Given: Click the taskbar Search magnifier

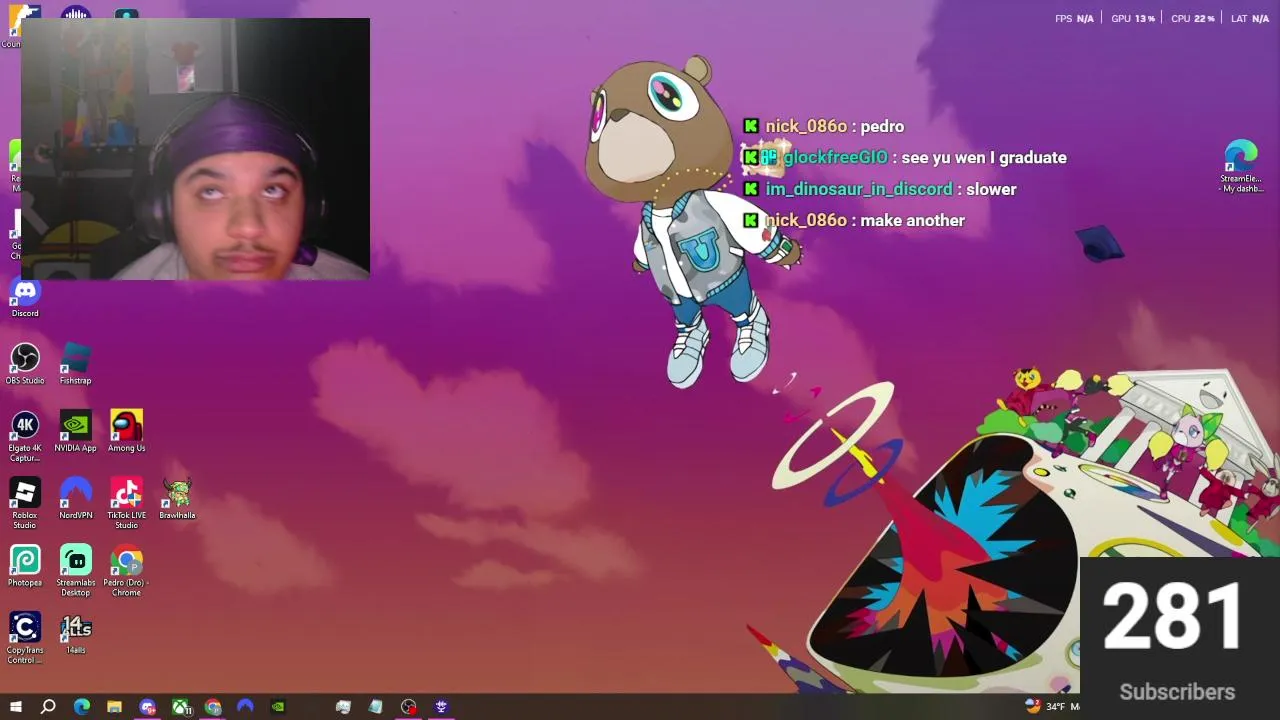Looking at the screenshot, I should coord(48,707).
